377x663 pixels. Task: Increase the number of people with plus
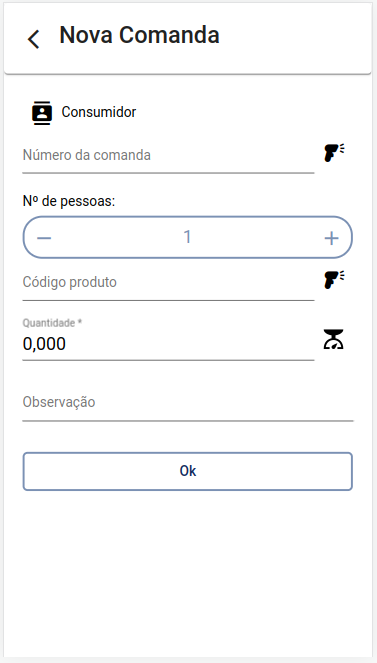pyautogui.click(x=331, y=238)
